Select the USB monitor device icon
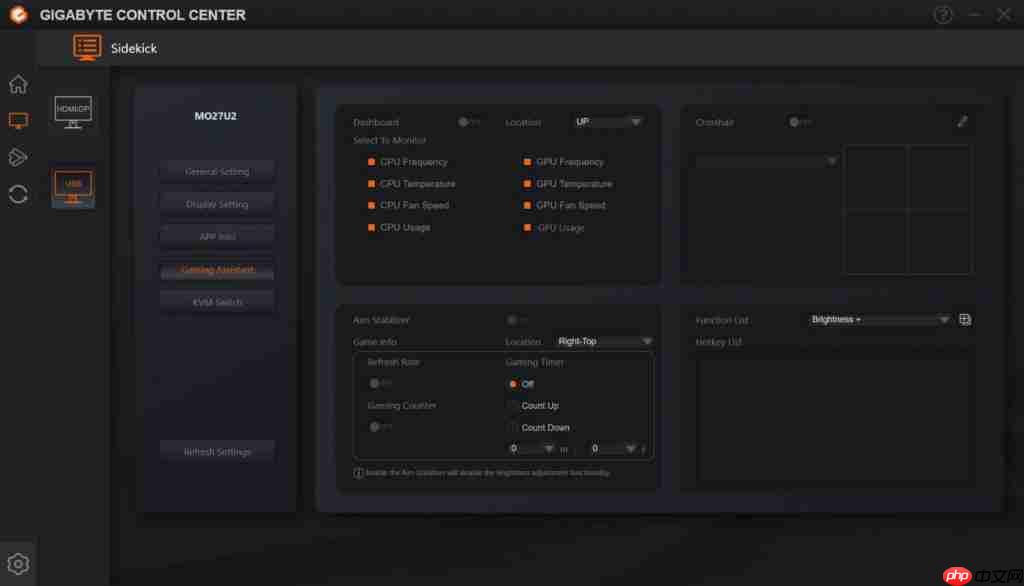The image size is (1024, 586). pyautogui.click(x=73, y=188)
